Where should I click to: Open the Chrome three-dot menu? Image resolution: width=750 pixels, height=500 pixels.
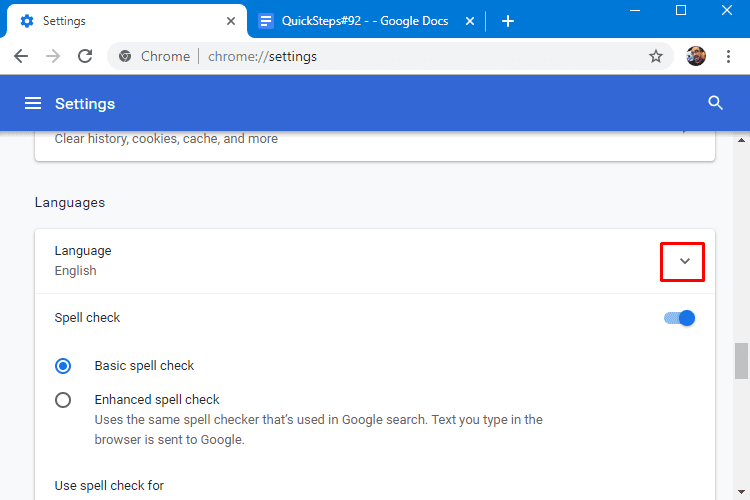pyautogui.click(x=728, y=57)
